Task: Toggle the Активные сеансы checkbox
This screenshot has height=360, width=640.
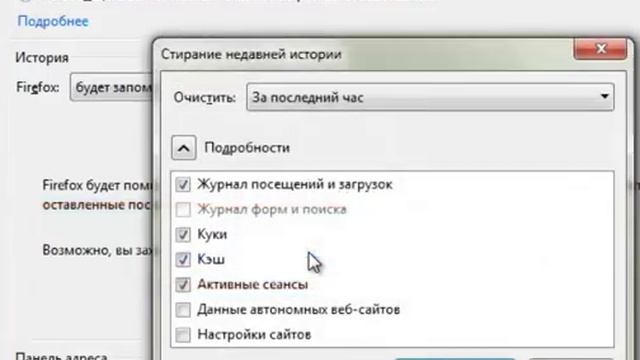Action: (x=183, y=285)
